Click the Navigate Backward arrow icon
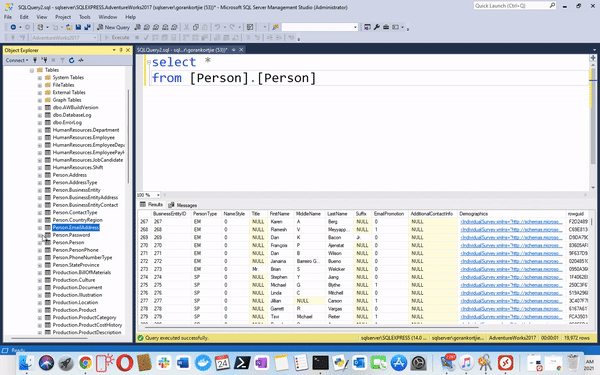Viewport: 600px width, 375px height. pyautogui.click(x=13, y=27)
